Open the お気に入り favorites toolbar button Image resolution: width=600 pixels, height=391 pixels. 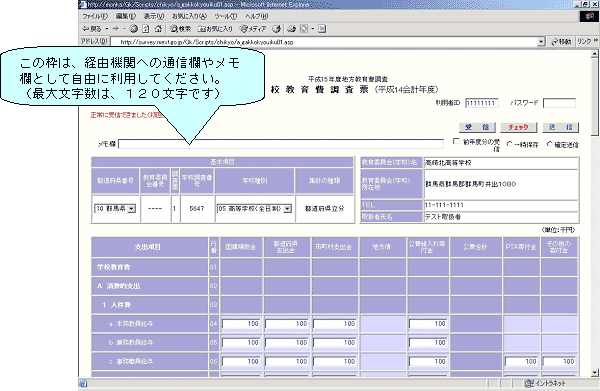point(215,29)
